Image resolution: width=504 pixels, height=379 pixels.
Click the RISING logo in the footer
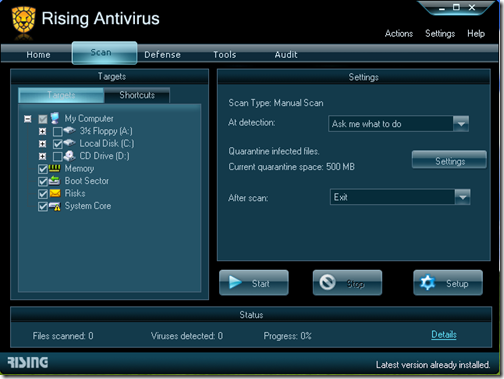[x=28, y=362]
